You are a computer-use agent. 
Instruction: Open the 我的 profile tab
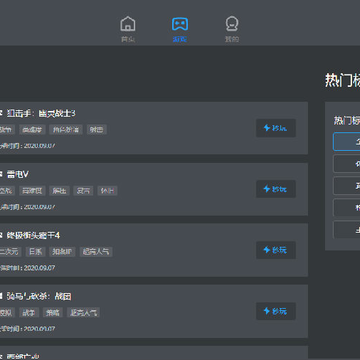(x=232, y=29)
